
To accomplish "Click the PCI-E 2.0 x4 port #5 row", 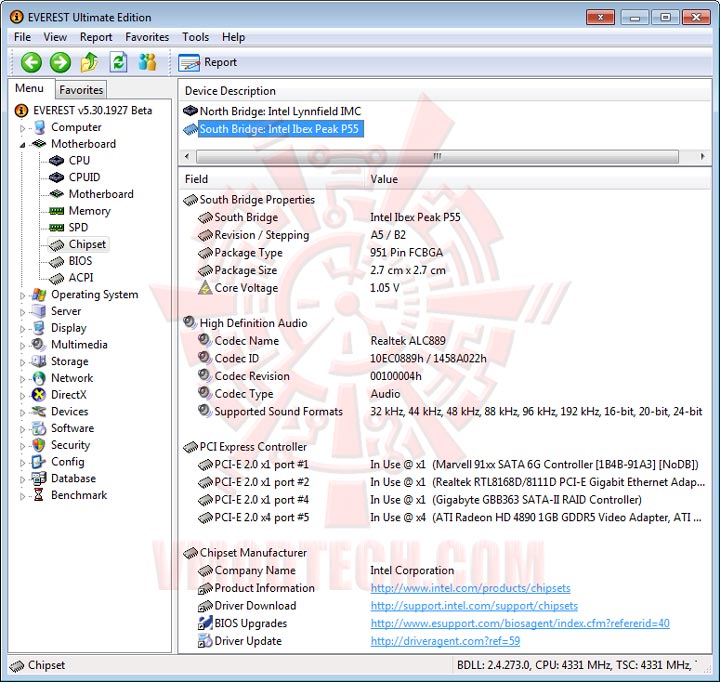I will coord(444,518).
